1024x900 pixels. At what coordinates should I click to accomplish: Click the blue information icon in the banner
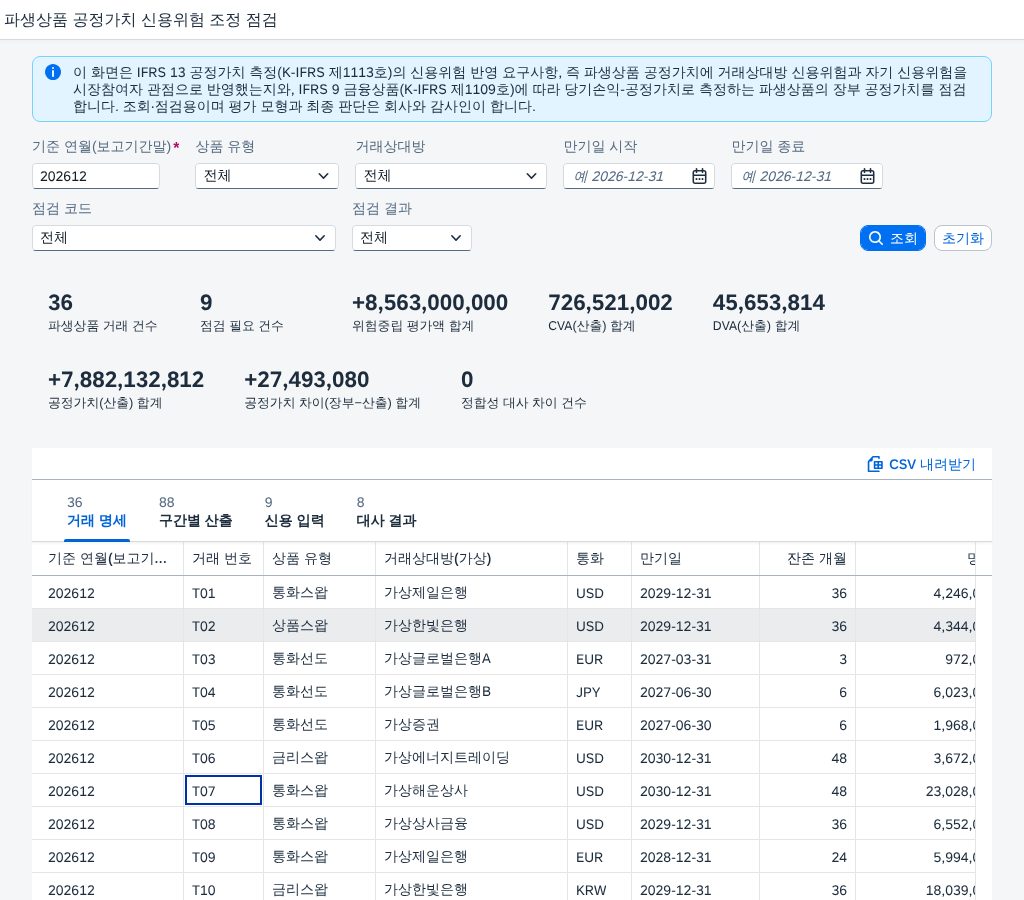[53, 72]
